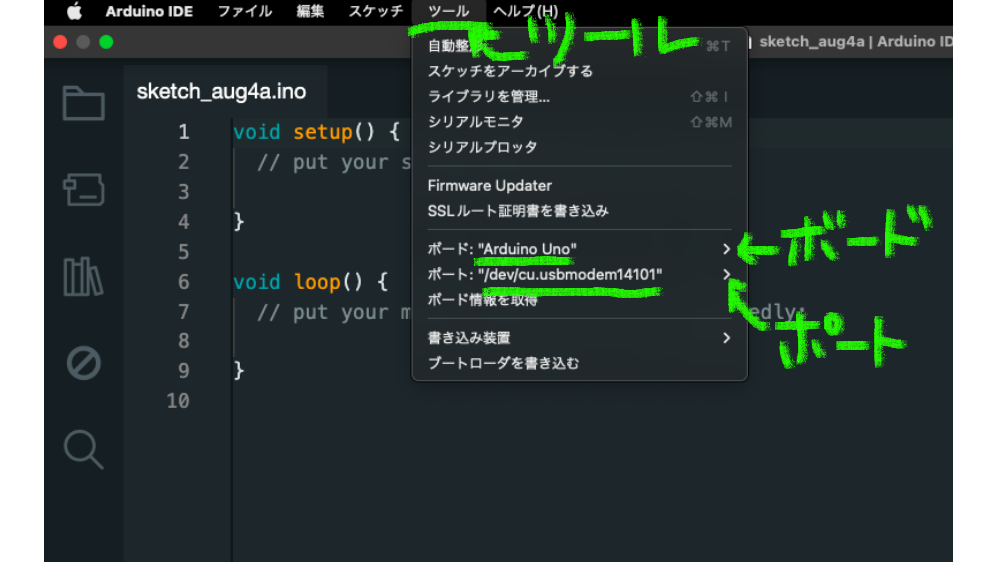Click the red close window button

[x=61, y=42]
